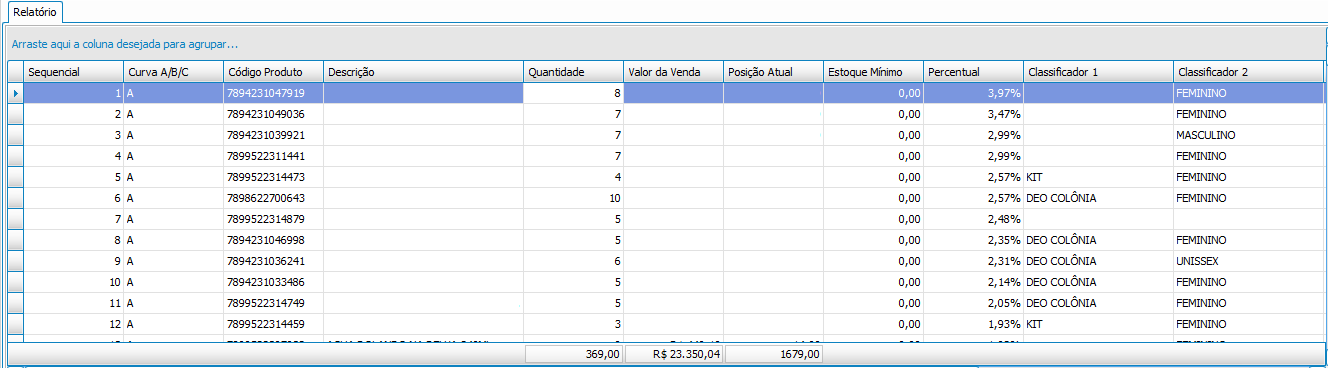Select product code 7899522314749
The image size is (1328, 369).
[x=274, y=303]
